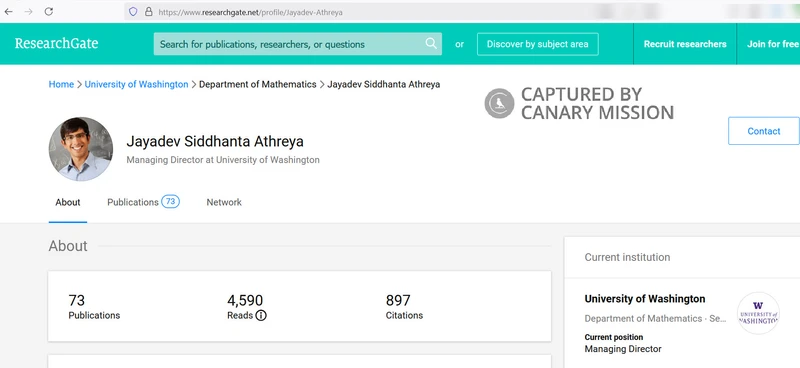Open Discover by subject area

coord(538,44)
